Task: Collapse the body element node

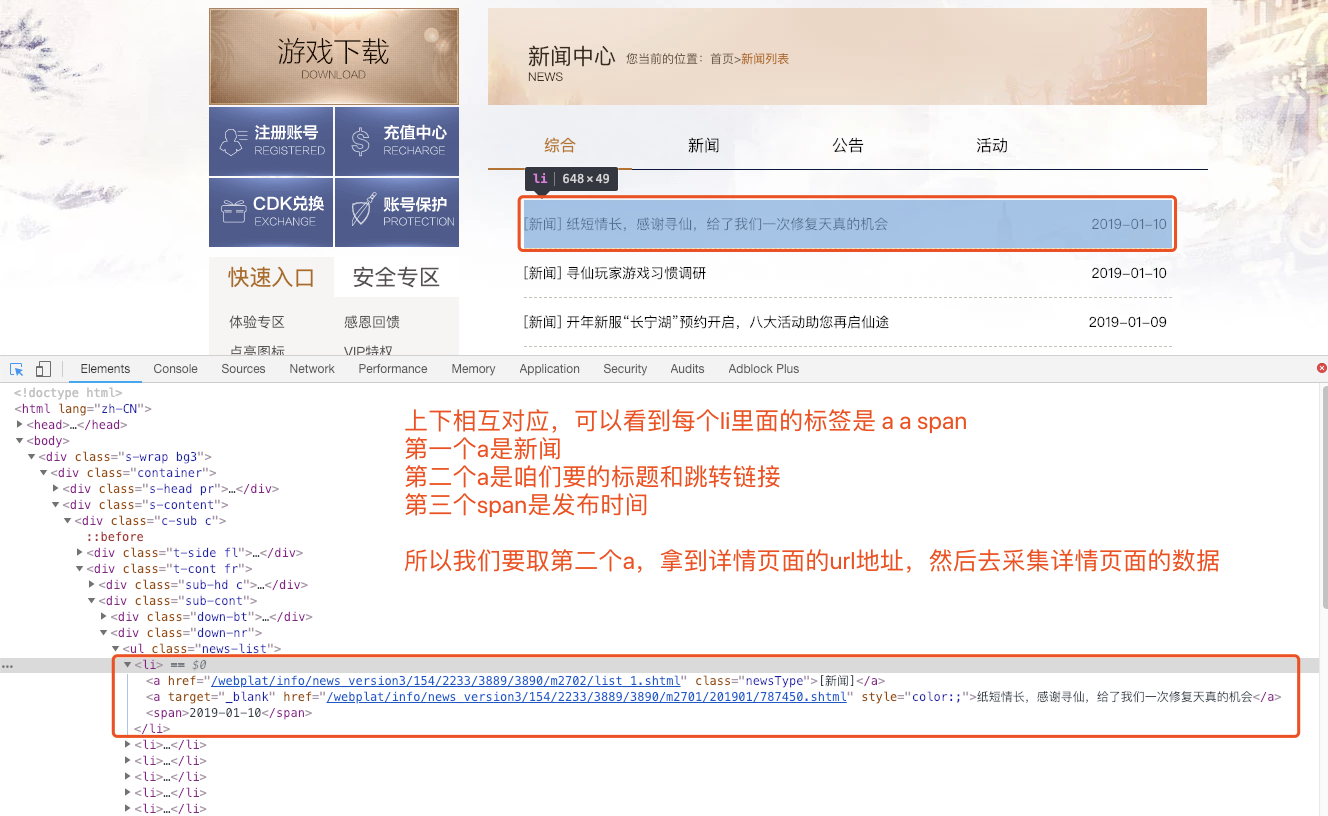Action: 20,441
